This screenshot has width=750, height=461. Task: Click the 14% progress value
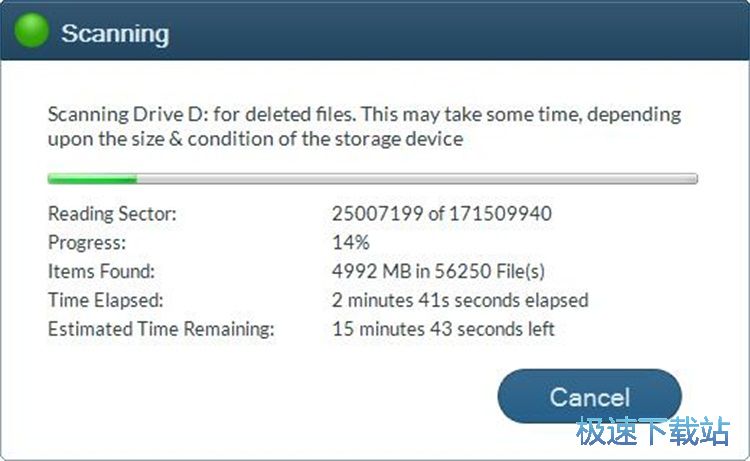350,242
